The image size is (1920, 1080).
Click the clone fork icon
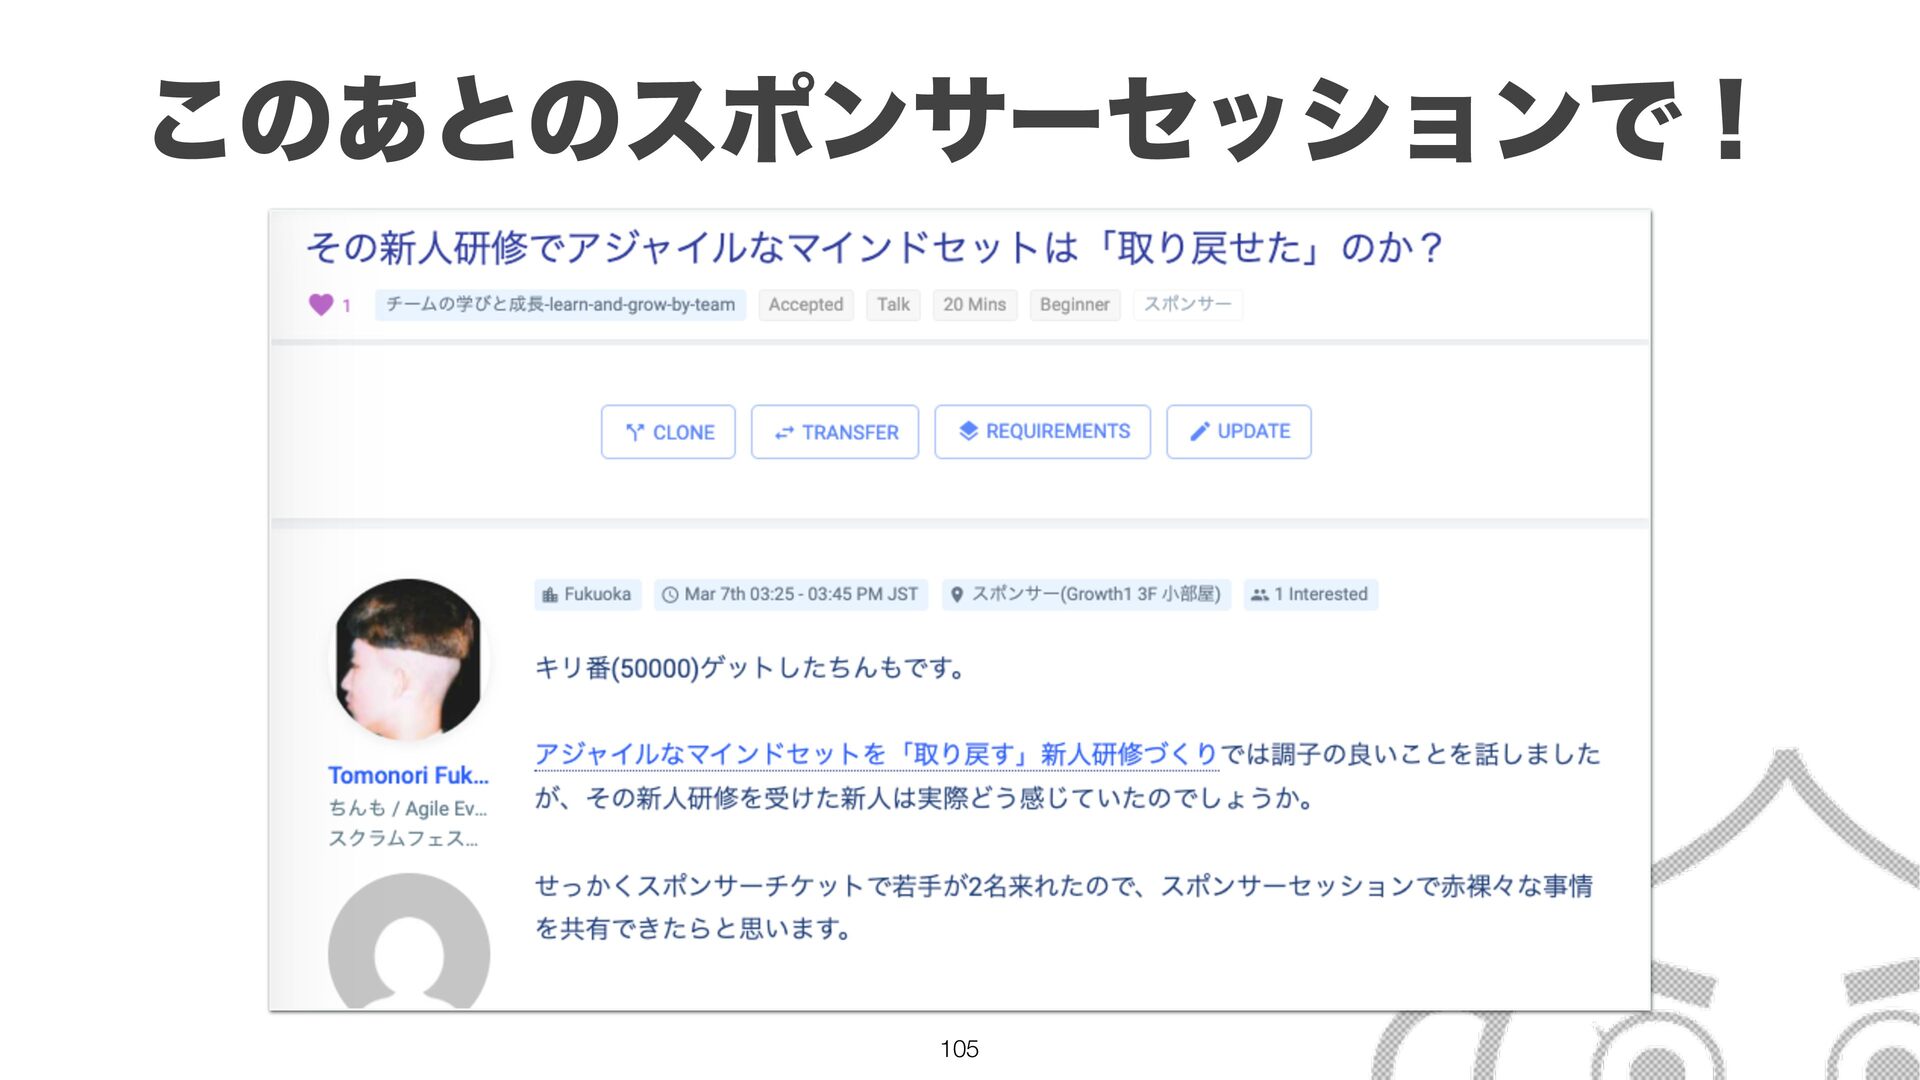click(x=635, y=432)
